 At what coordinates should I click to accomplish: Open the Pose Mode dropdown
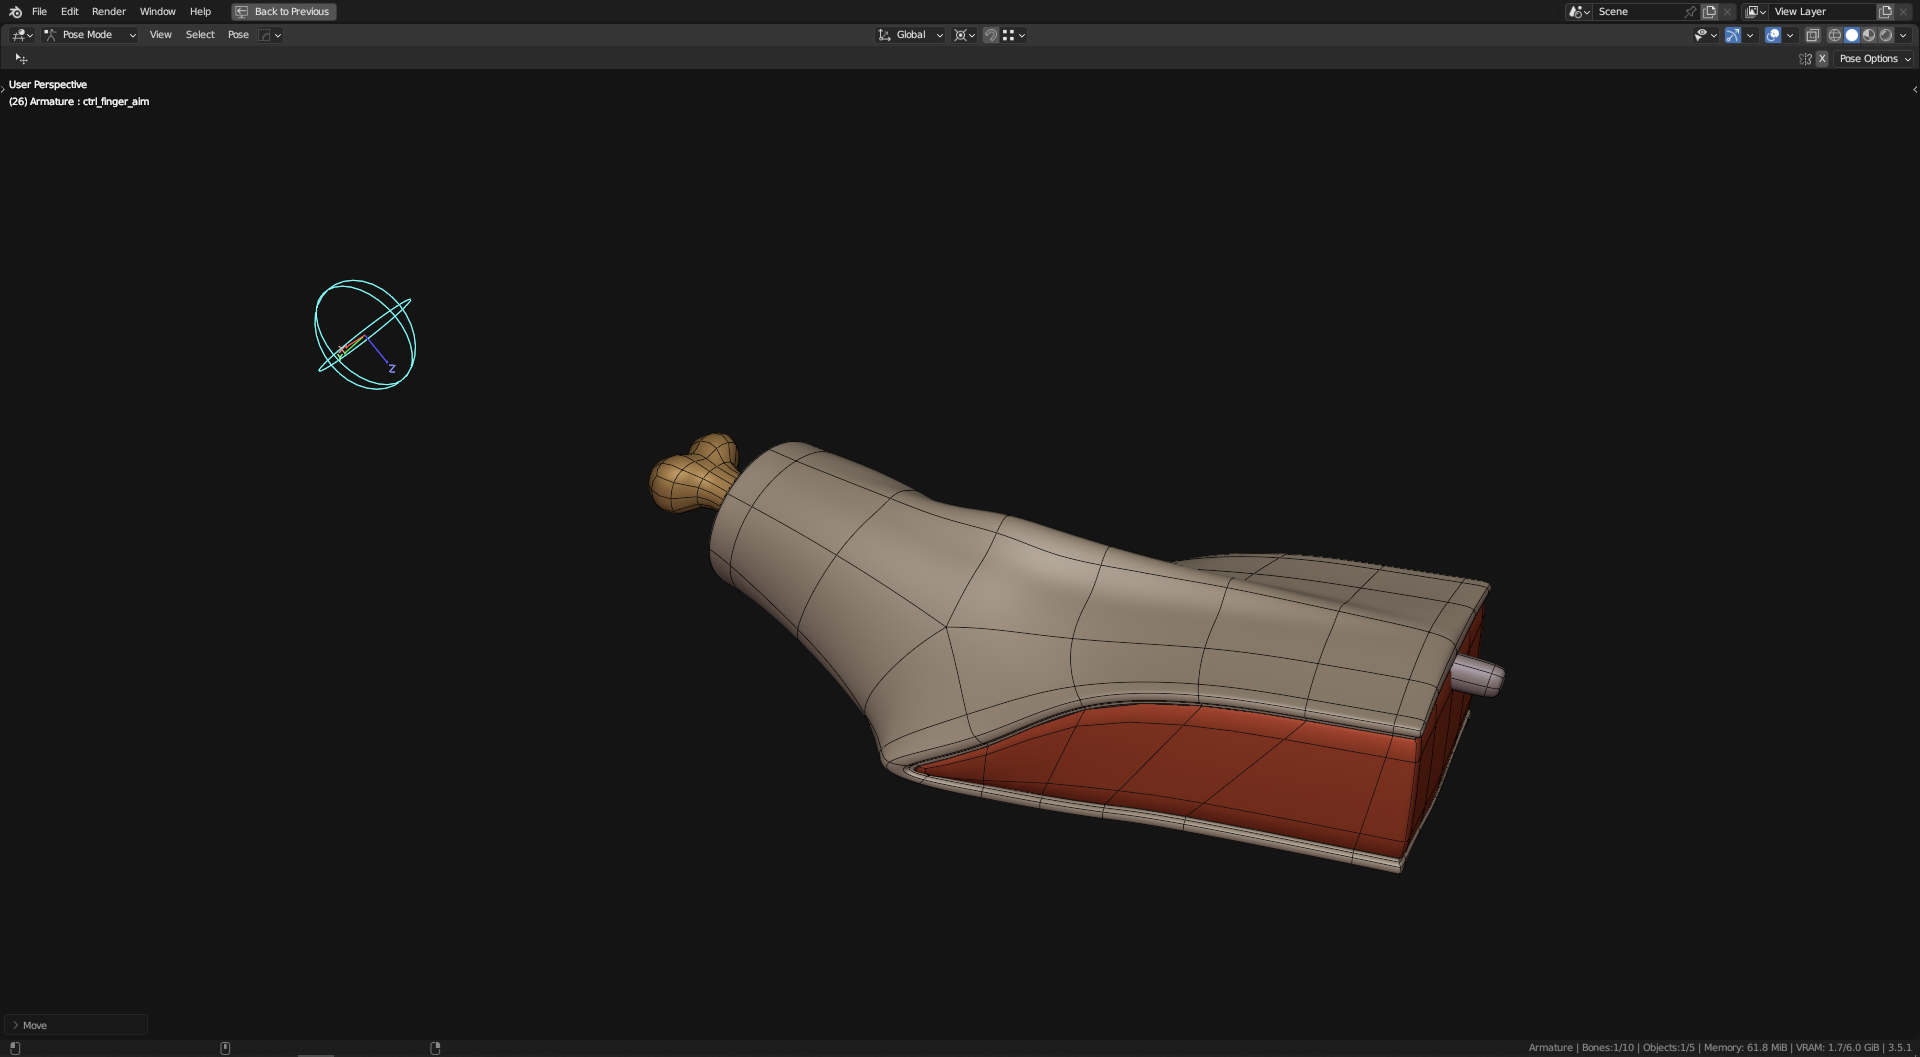click(x=90, y=35)
